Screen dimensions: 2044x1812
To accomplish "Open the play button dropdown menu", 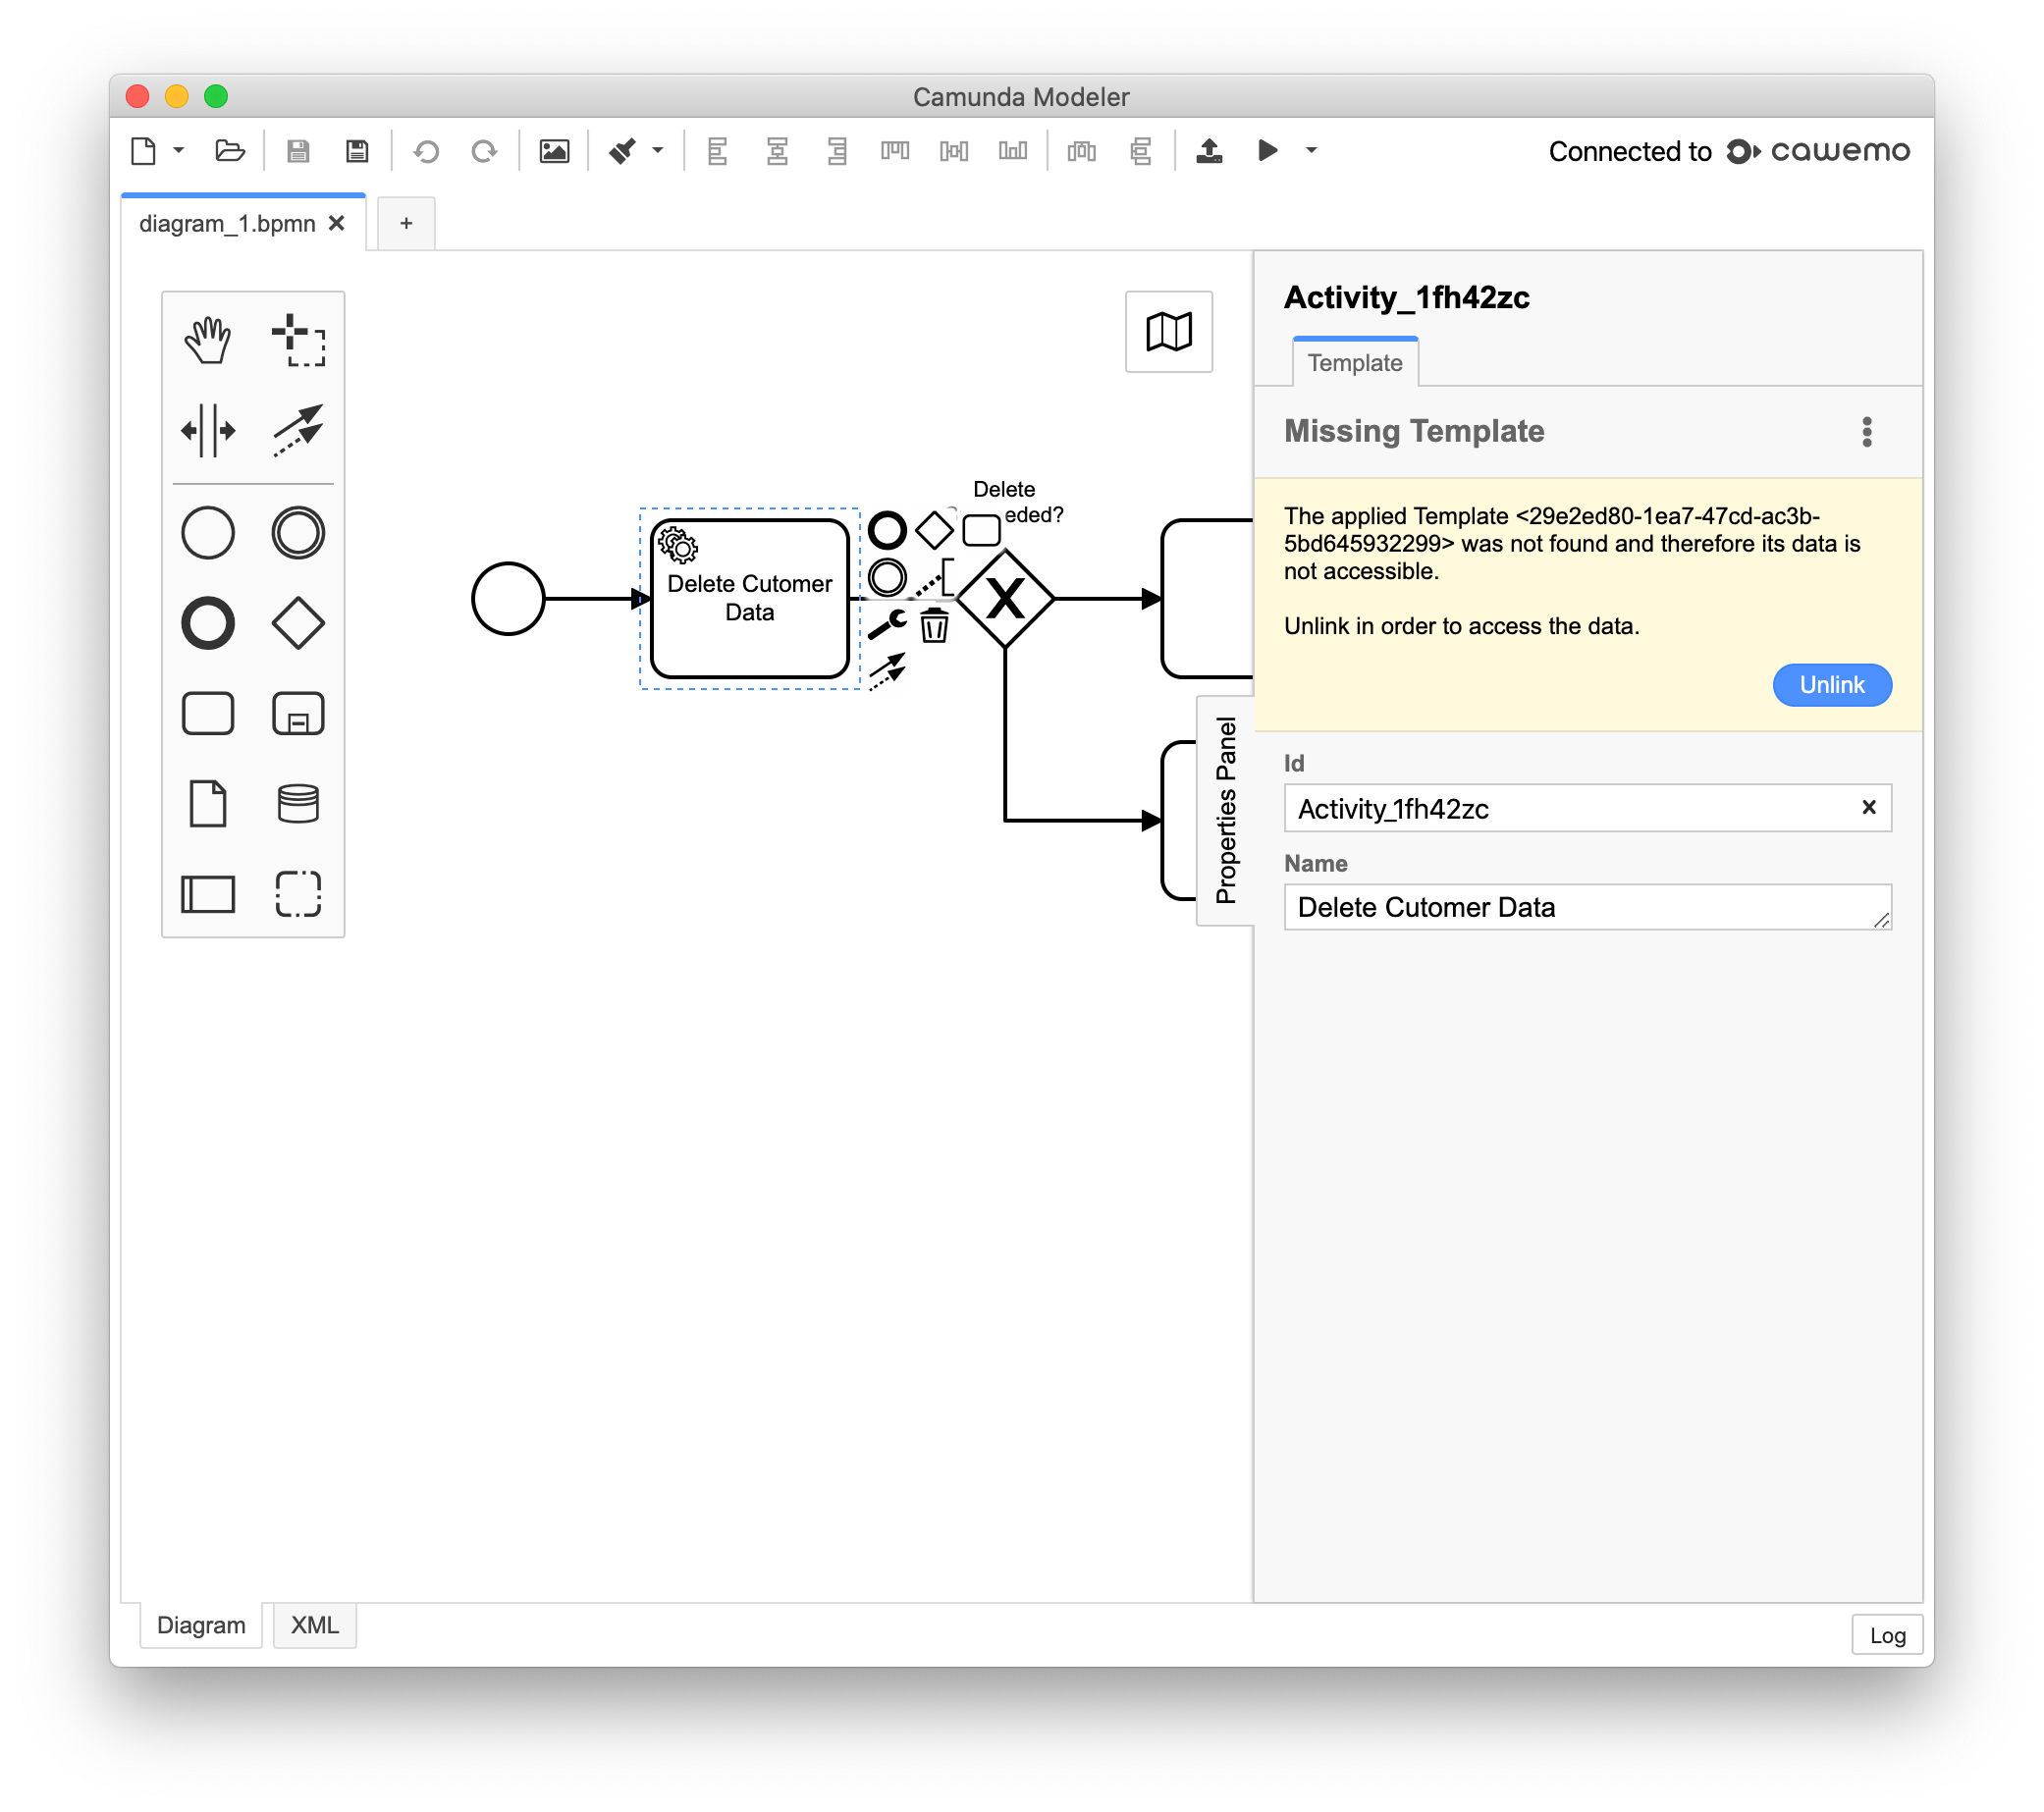I will pos(1311,150).
